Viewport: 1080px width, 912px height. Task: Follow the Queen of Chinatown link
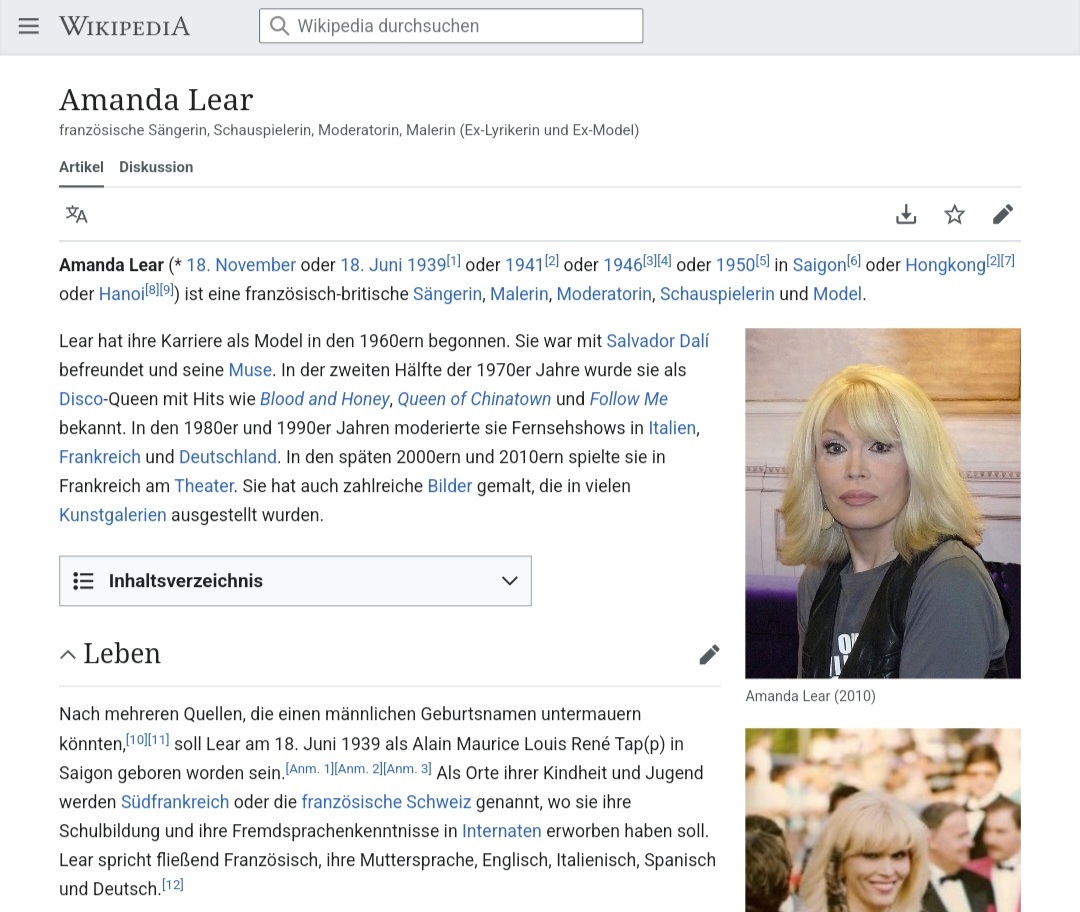[474, 399]
